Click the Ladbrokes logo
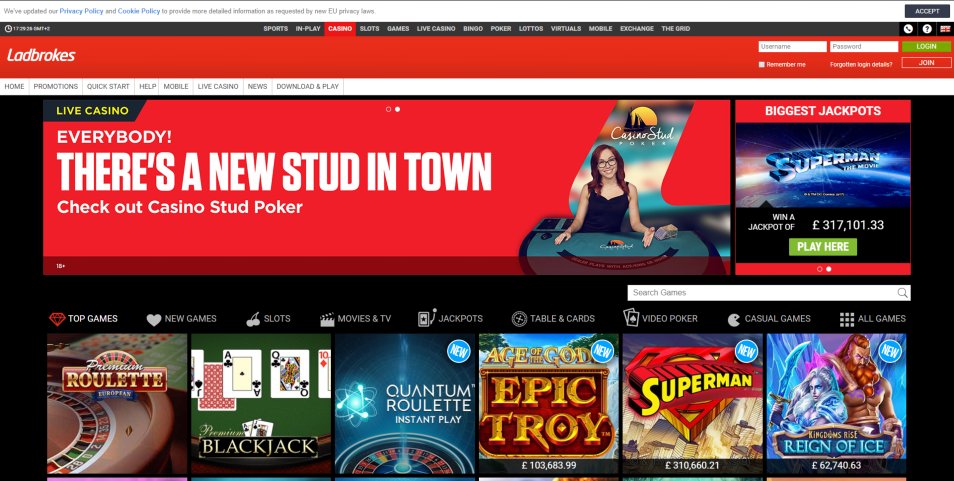Screen dimensions: 954x481 tap(41, 55)
